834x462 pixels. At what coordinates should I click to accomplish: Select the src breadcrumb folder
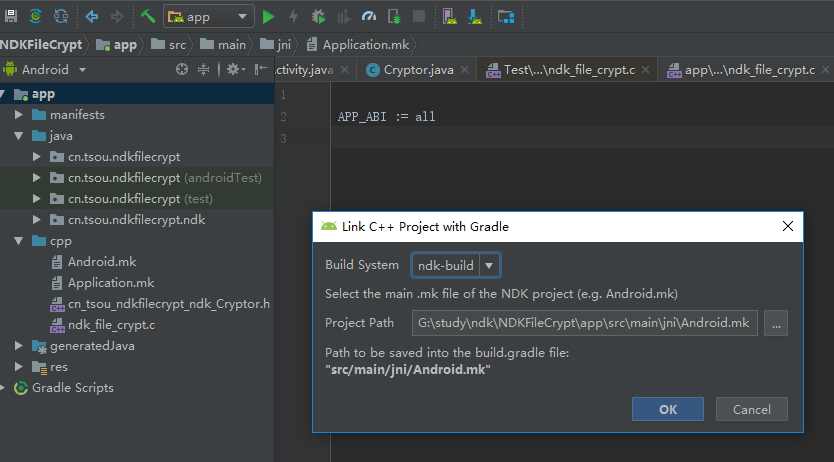click(169, 45)
